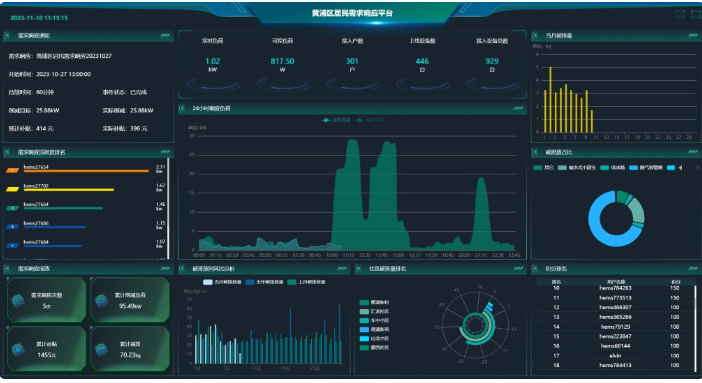
Task: Click the header arrow icon of the 社区碳排量排名 panel
Action: coord(359,268)
